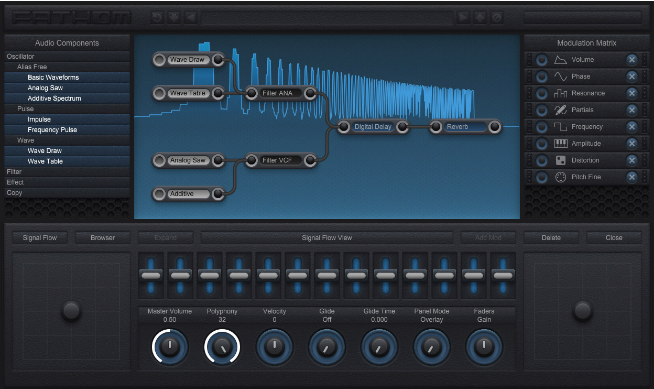Remove the Amplitude modulation with its X icon
The height and width of the screenshot is (389, 654).
(x=632, y=143)
